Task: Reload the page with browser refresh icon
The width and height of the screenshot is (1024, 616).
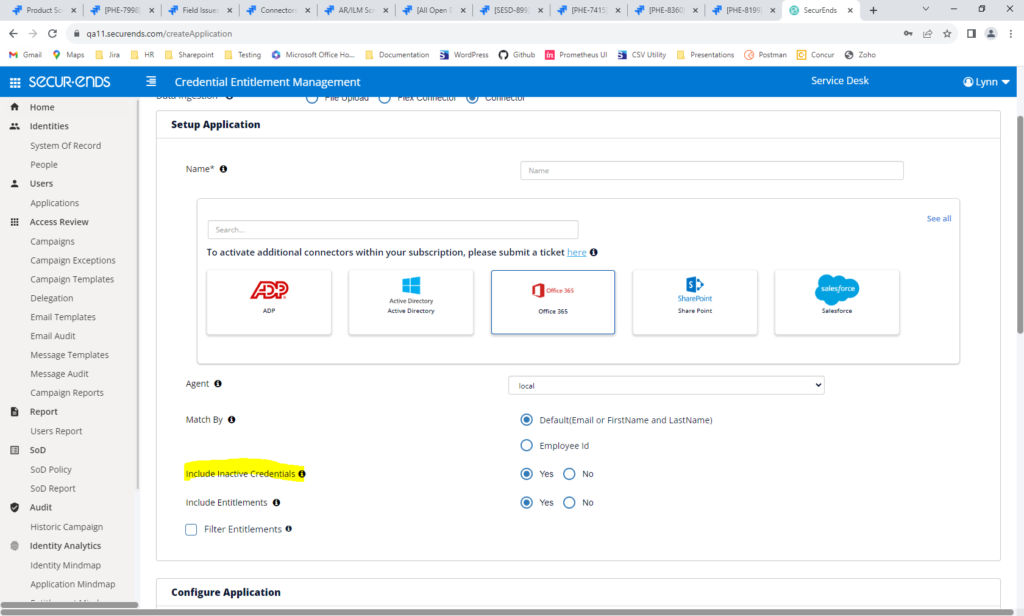Action: 52,33
